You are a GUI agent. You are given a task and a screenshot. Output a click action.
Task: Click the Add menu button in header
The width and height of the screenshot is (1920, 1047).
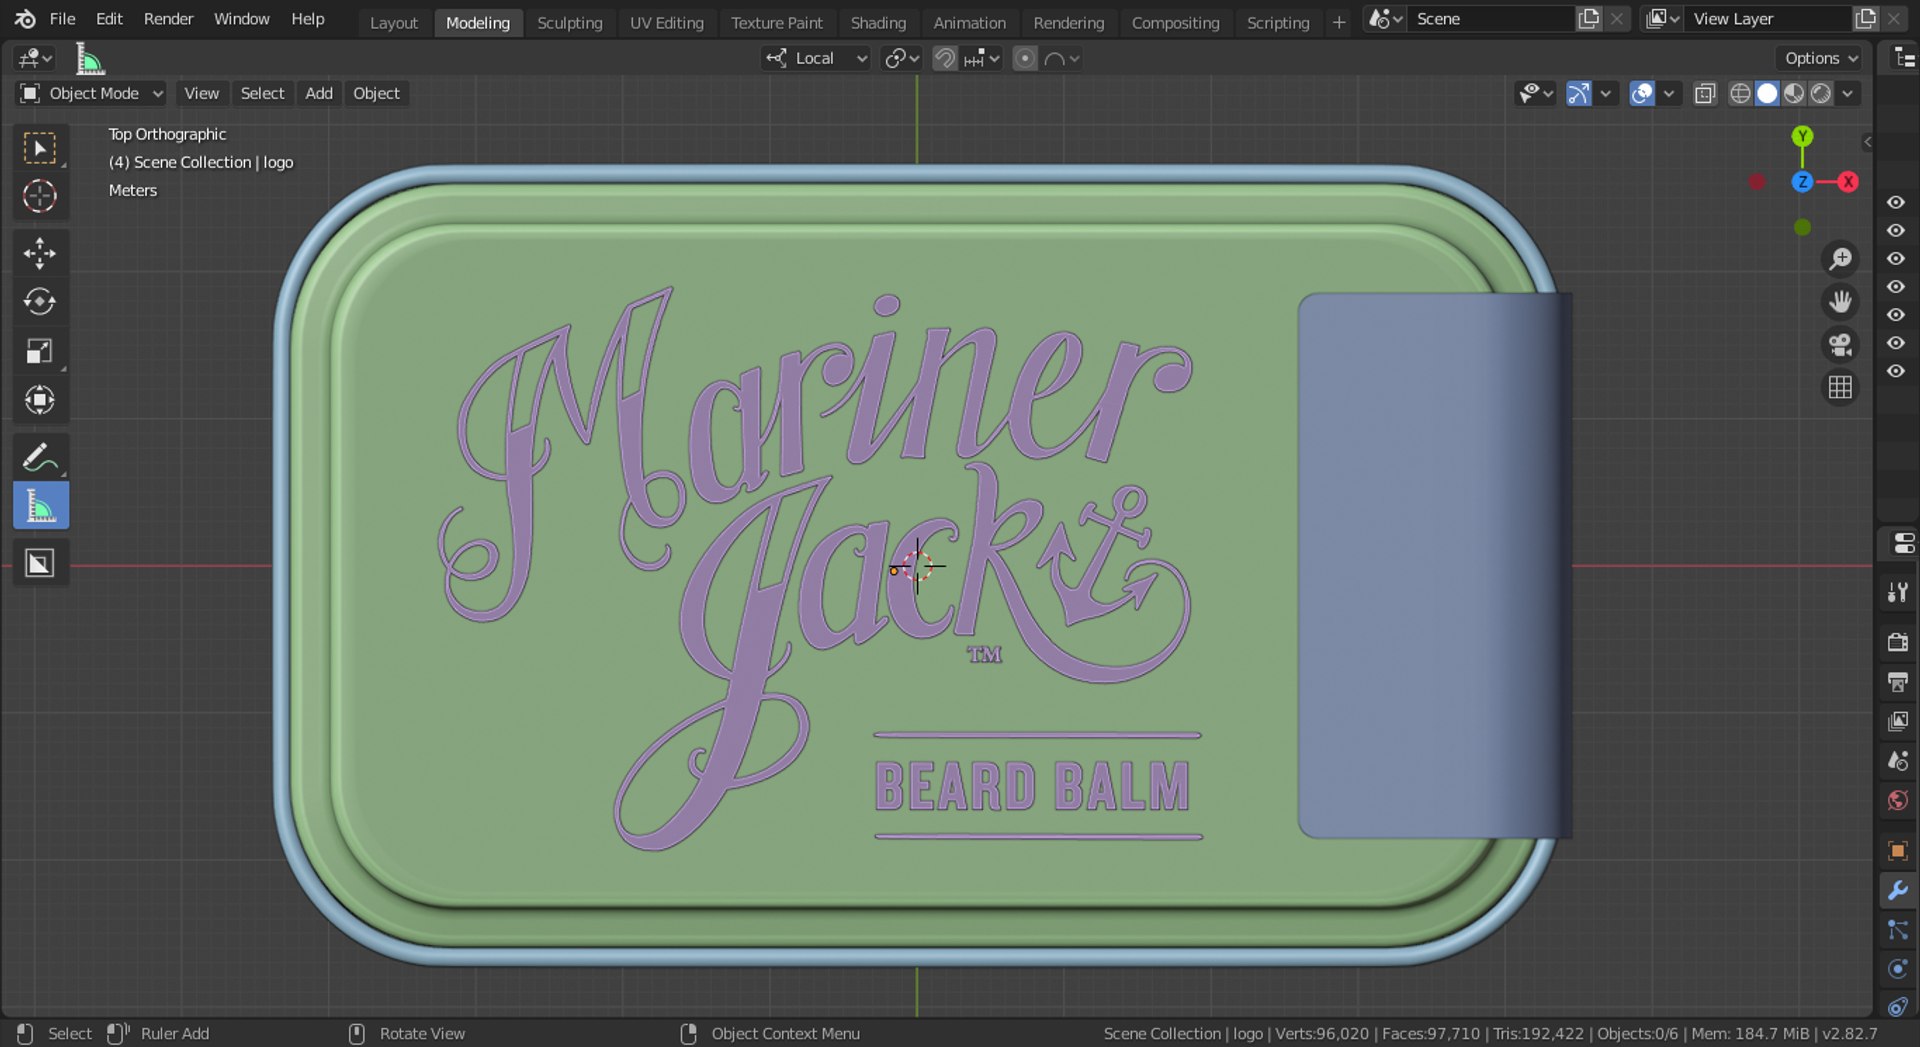(x=319, y=93)
